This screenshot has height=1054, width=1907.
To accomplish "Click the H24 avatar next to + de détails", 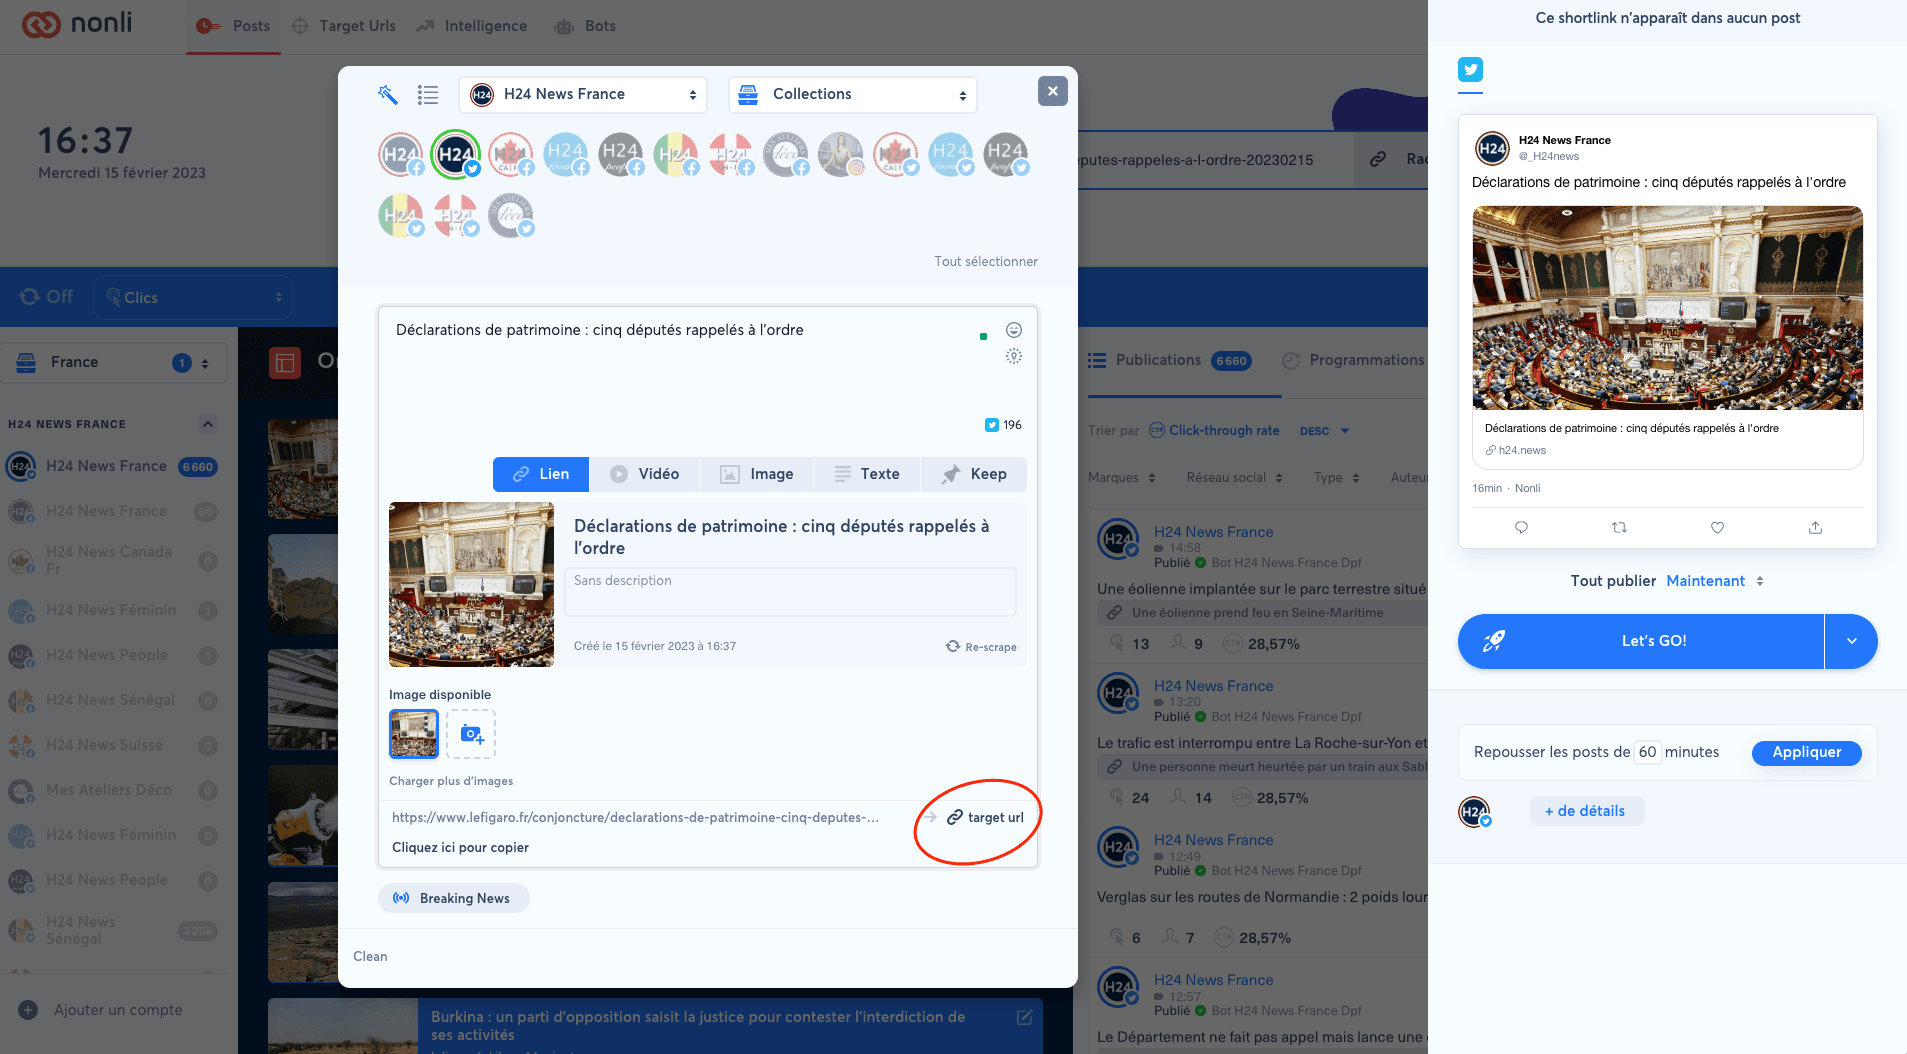I will point(1475,811).
